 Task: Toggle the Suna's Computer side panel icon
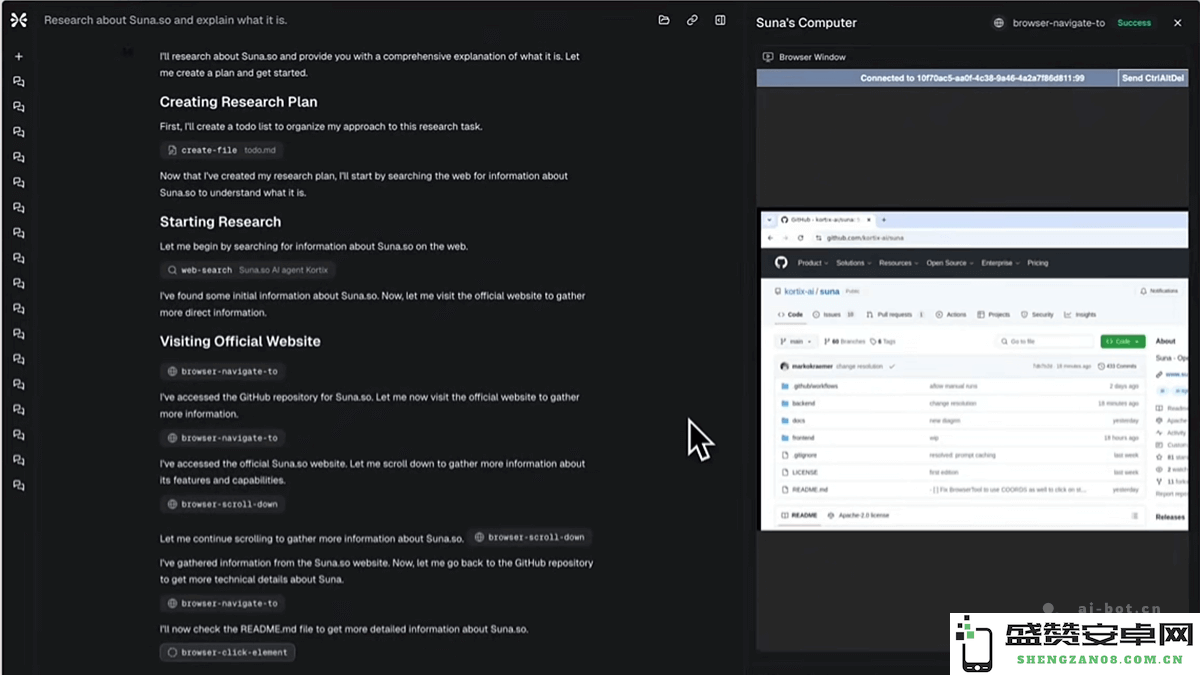click(720, 20)
